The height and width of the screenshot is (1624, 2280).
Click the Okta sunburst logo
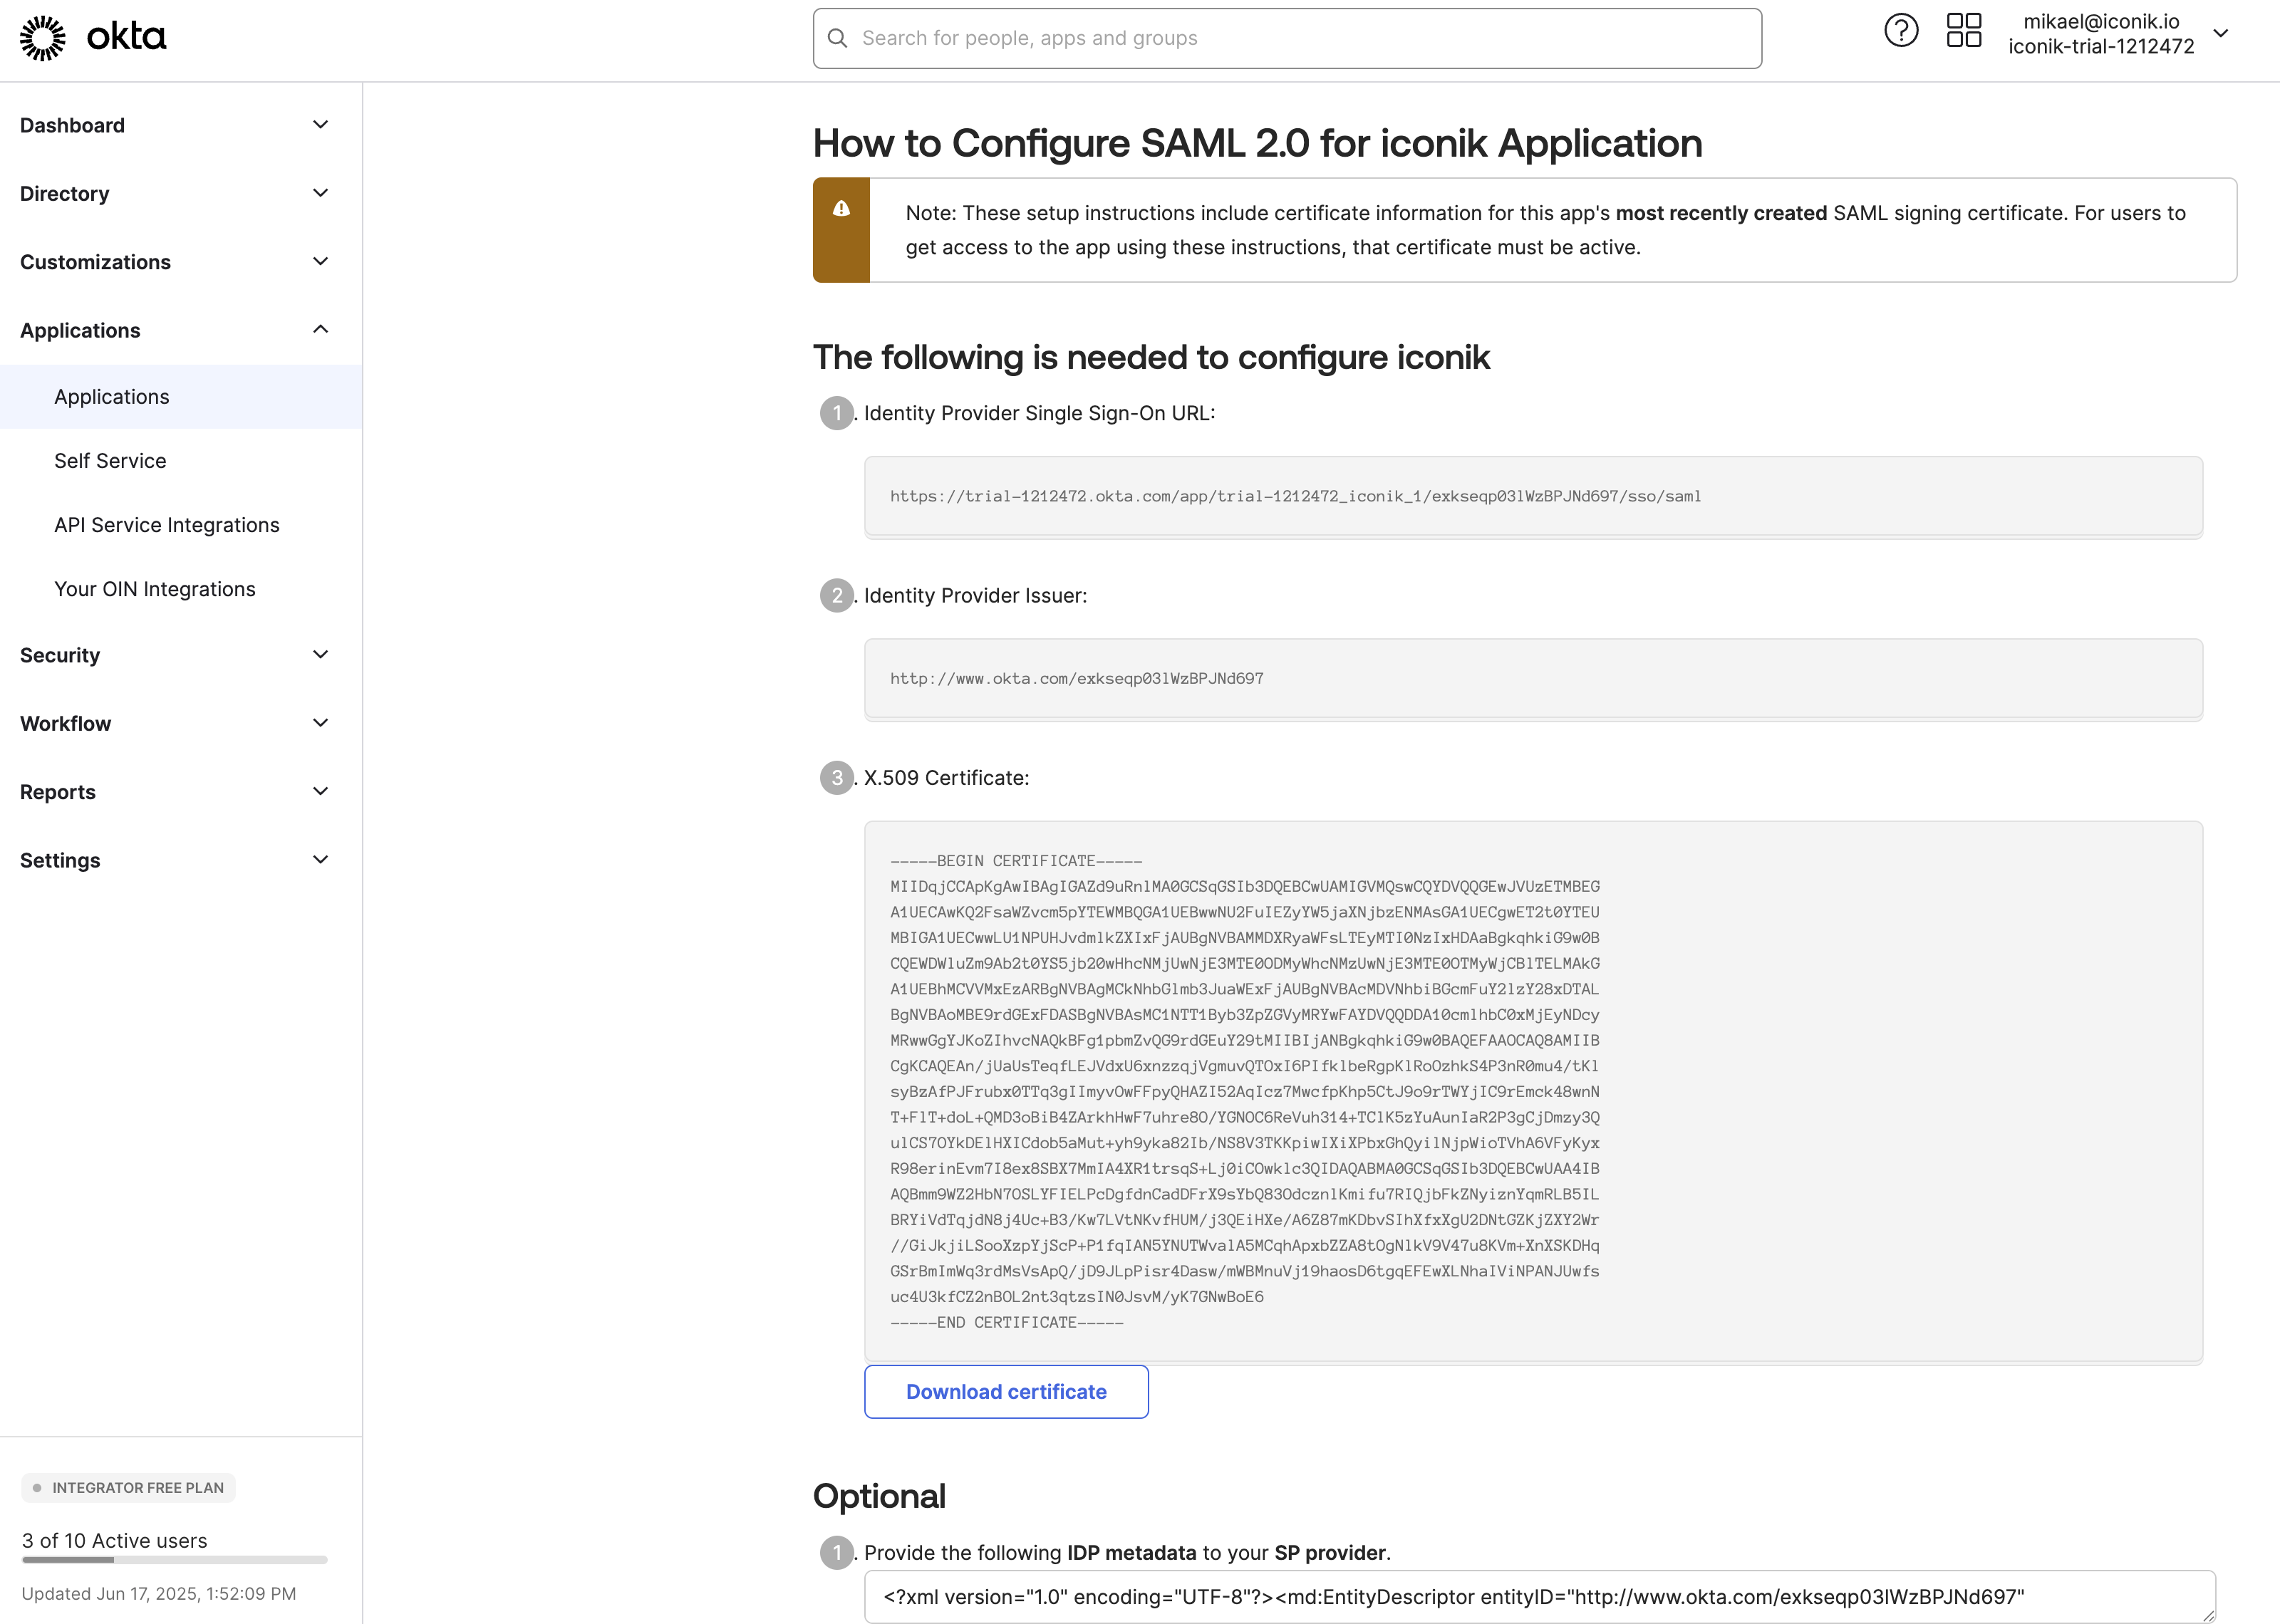(x=43, y=38)
